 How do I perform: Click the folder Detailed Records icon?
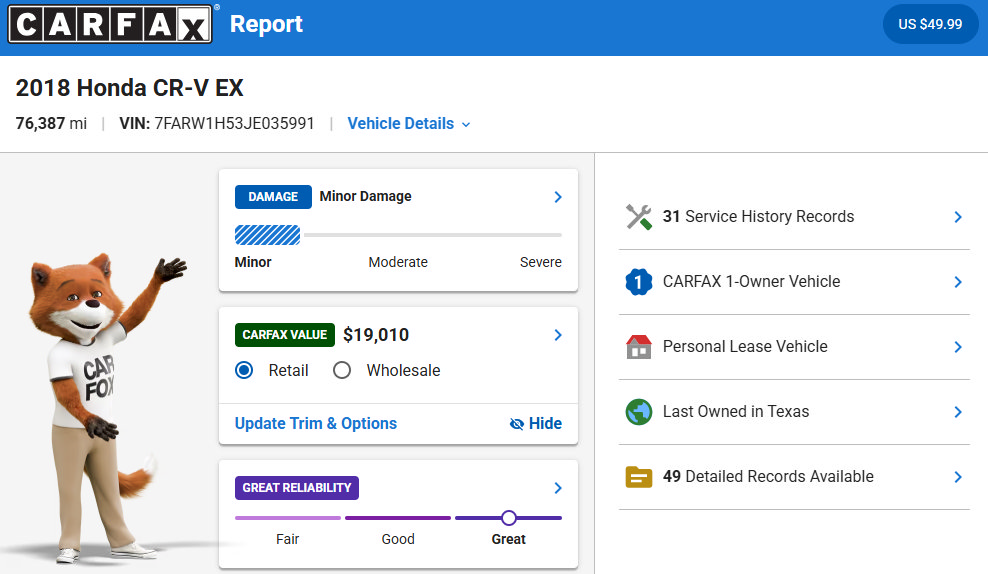pyautogui.click(x=639, y=477)
